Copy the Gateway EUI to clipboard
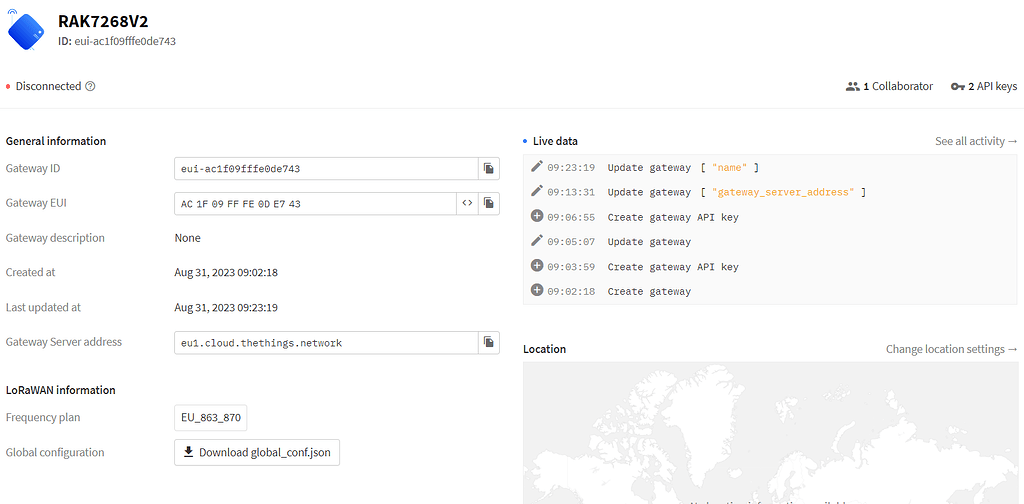 489,204
